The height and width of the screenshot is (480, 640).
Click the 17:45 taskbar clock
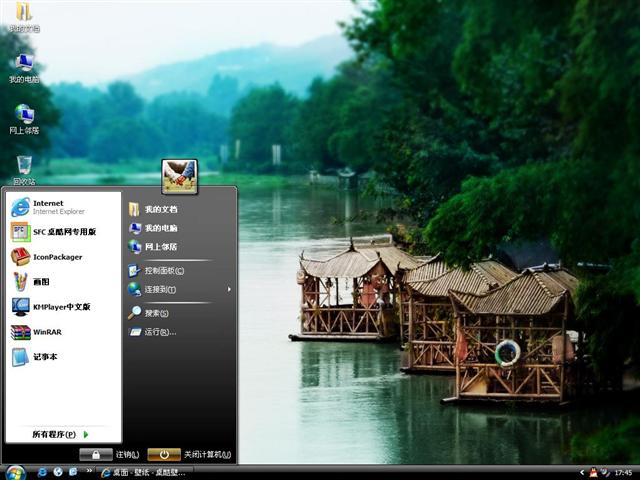pos(623,473)
